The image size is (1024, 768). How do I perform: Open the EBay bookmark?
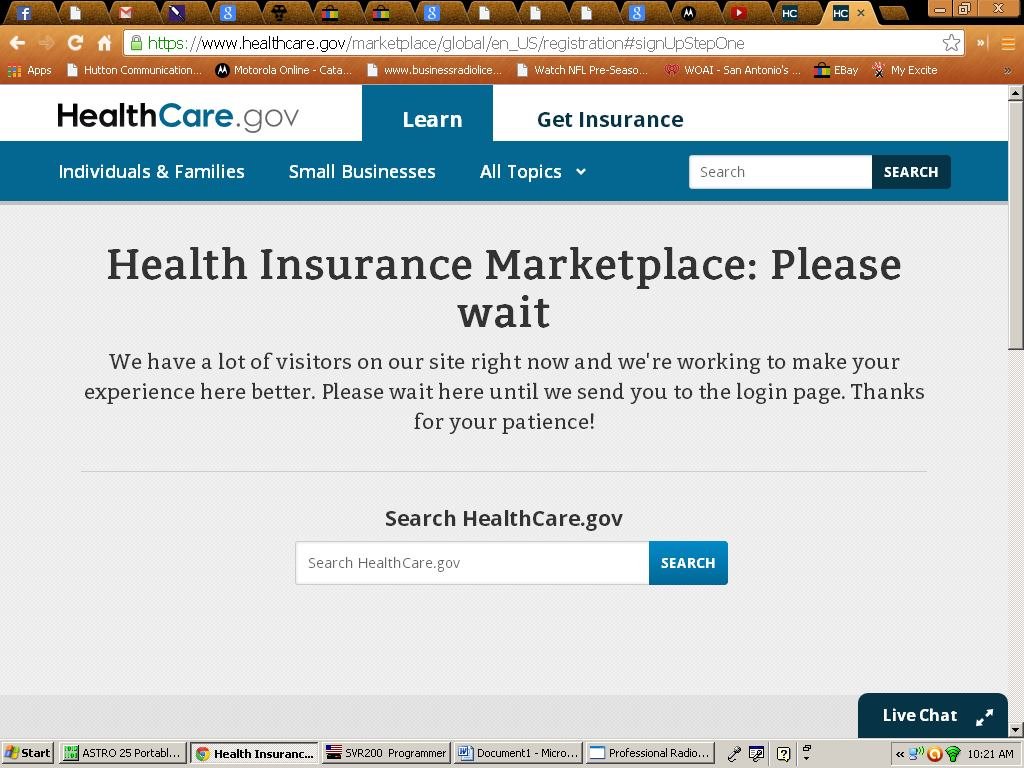click(836, 70)
